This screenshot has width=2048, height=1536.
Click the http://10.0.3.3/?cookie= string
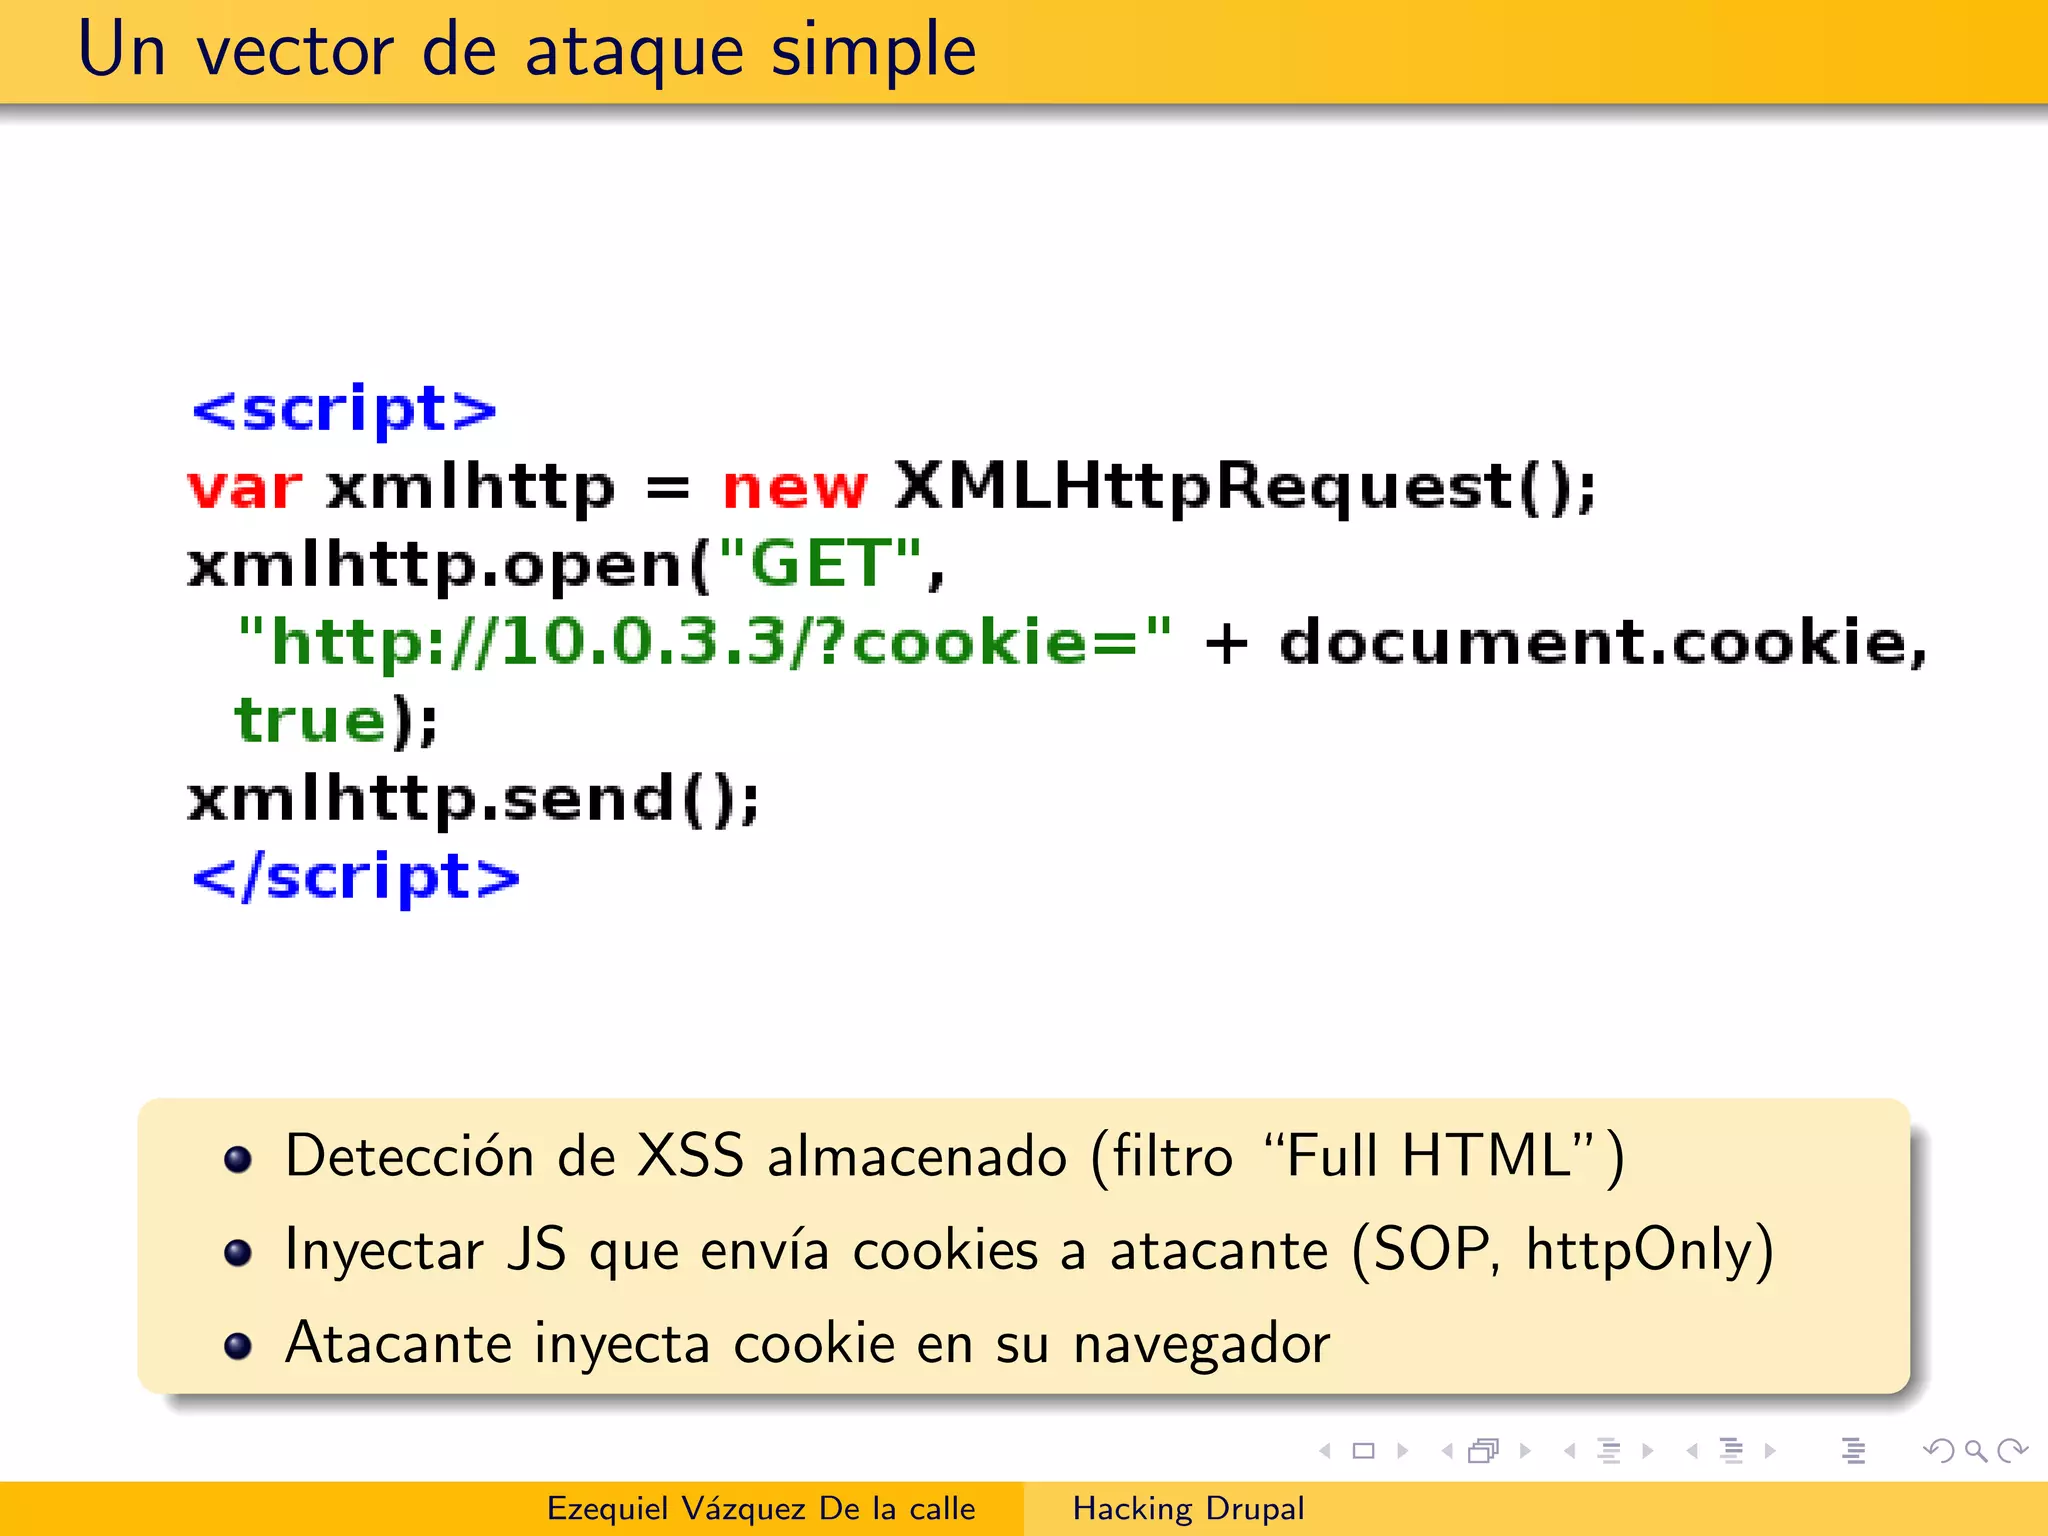point(704,641)
